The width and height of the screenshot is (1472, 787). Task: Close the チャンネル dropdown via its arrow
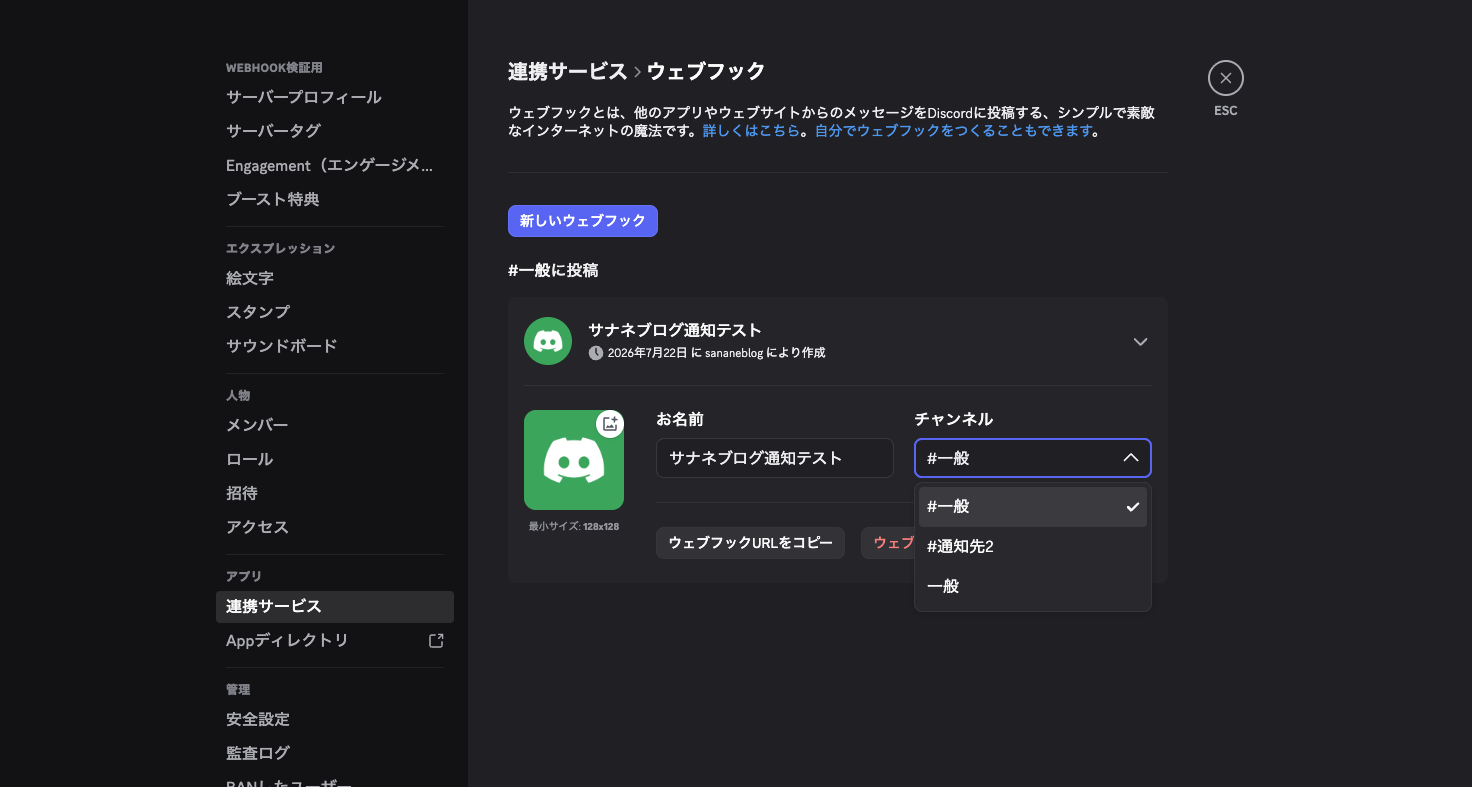pyautogui.click(x=1131, y=458)
